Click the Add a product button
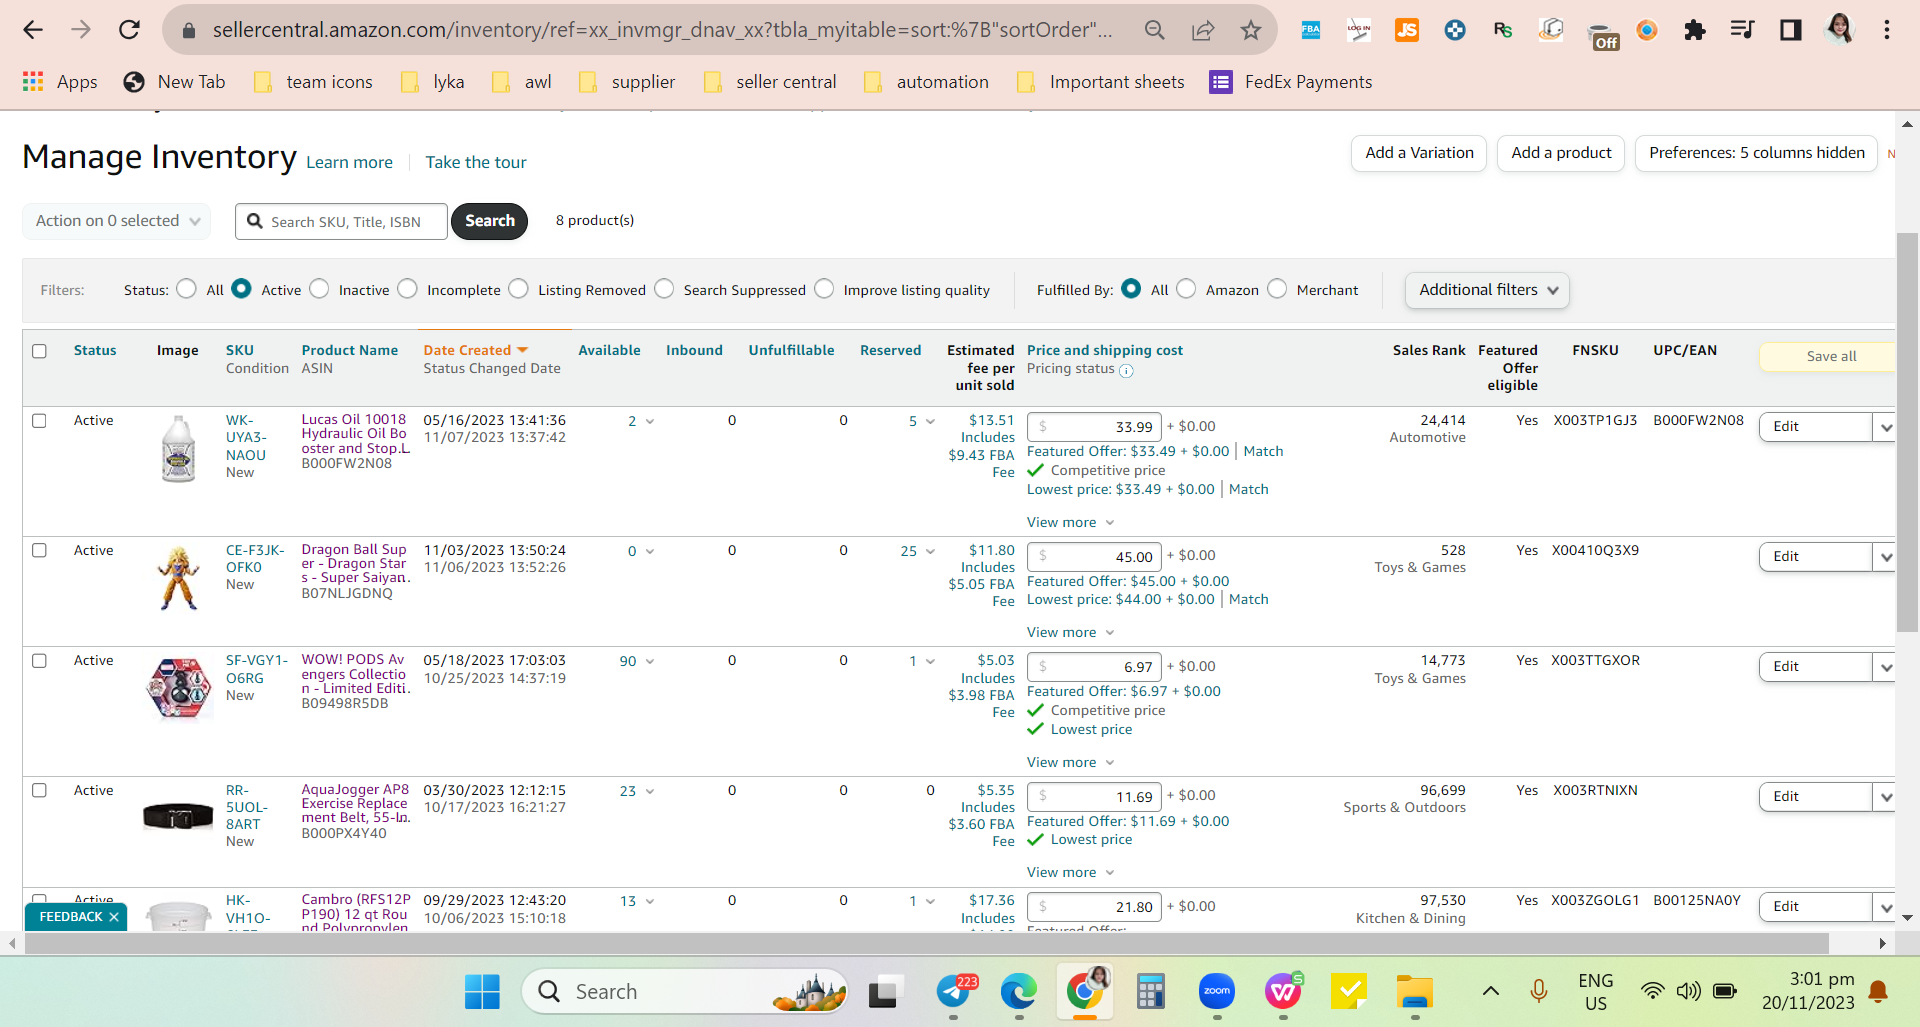Screen dimensions: 1920x1027 coord(1561,153)
